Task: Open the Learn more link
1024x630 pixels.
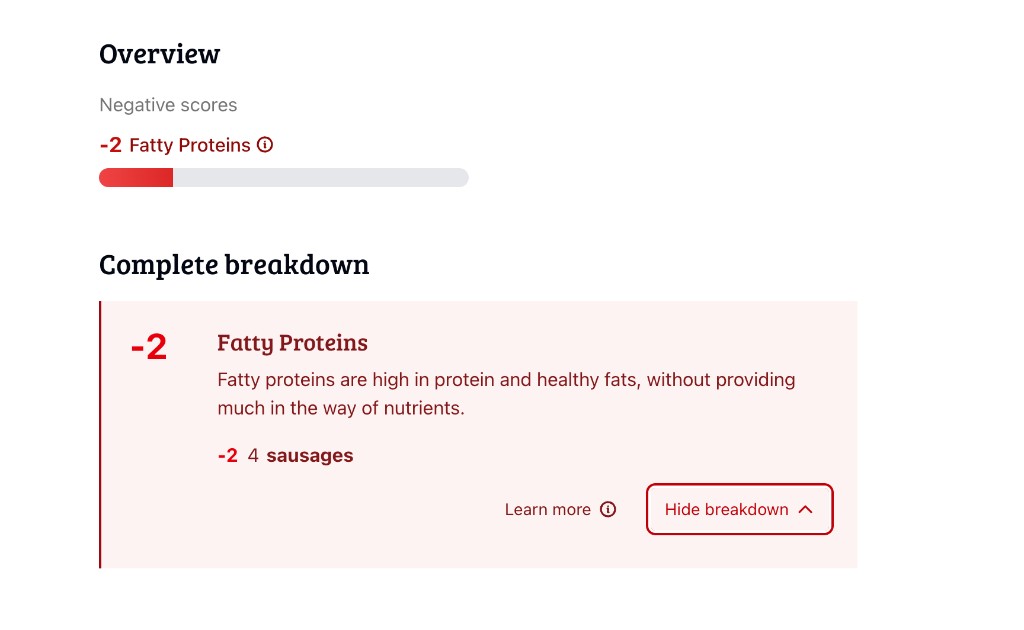Action: (x=548, y=510)
